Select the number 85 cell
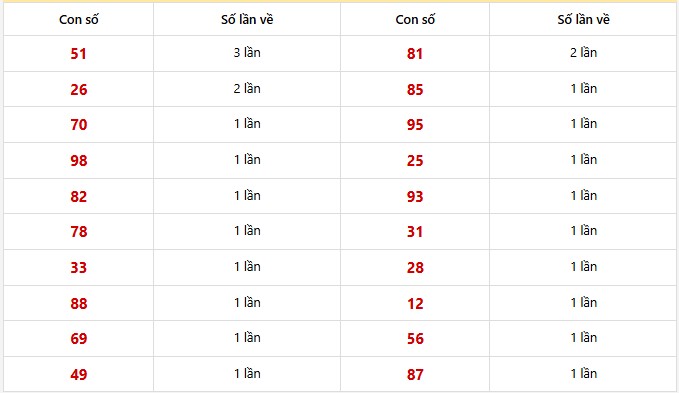Viewport: 679px width, 393px height. pos(415,90)
